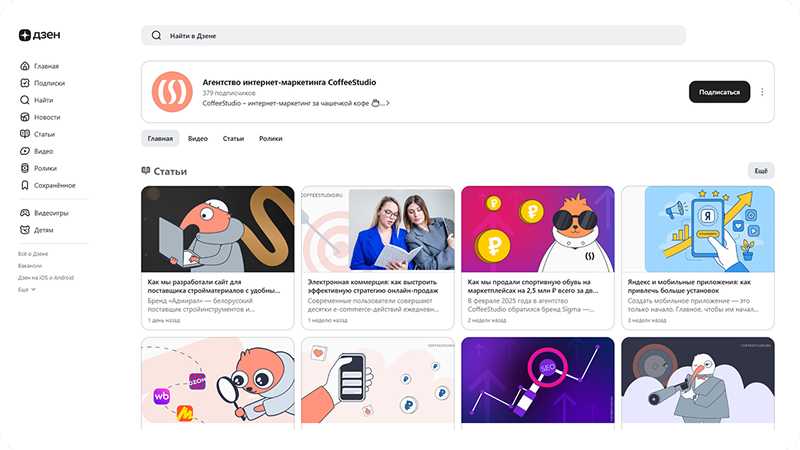Expand the Ещё list in sidebar footer
Image resolution: width=800 pixels, height=450 pixels.
tap(27, 289)
